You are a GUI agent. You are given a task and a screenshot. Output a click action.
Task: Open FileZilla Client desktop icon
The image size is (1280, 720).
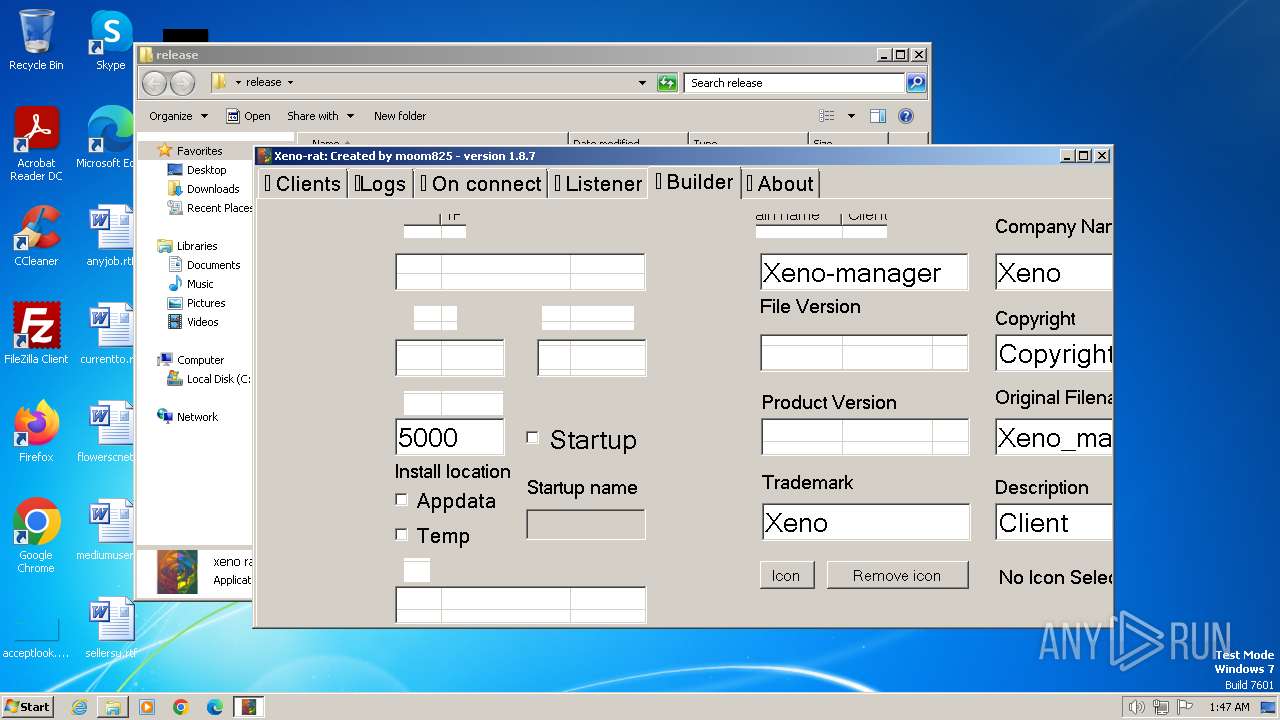tap(36, 334)
